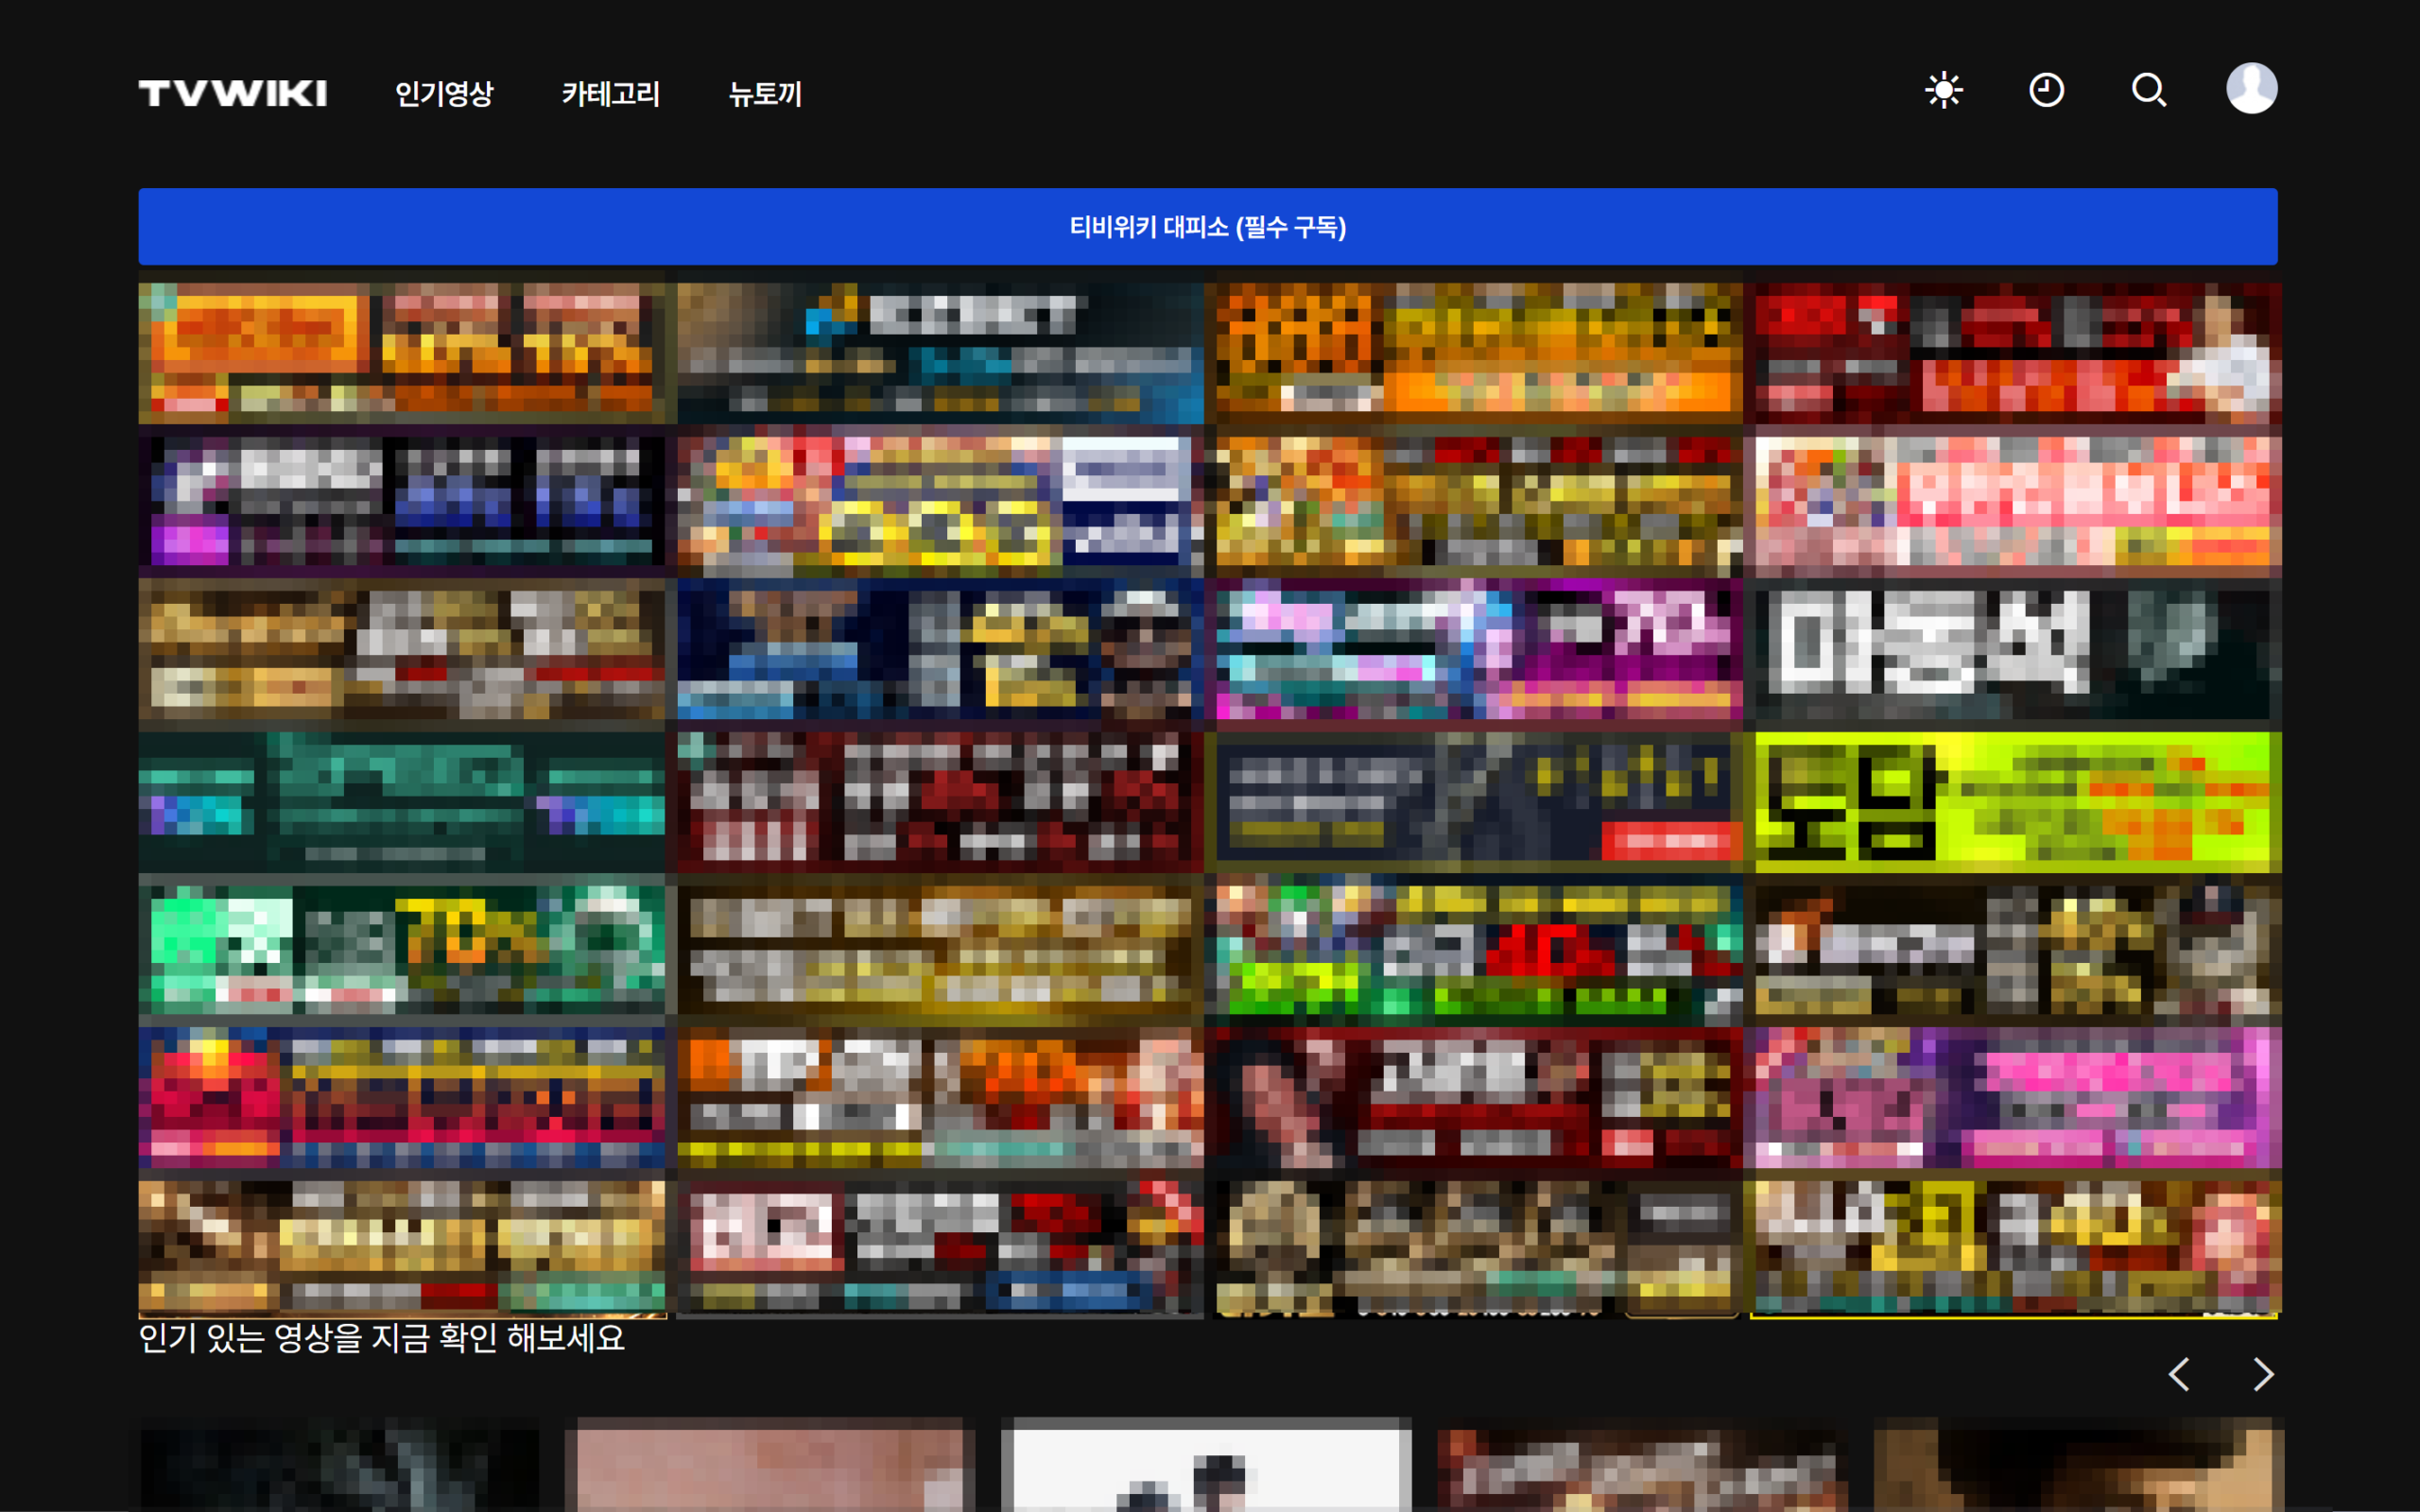The height and width of the screenshot is (1512, 2420).
Task: Toggle the light/dark theme sun icon
Action: (1944, 90)
